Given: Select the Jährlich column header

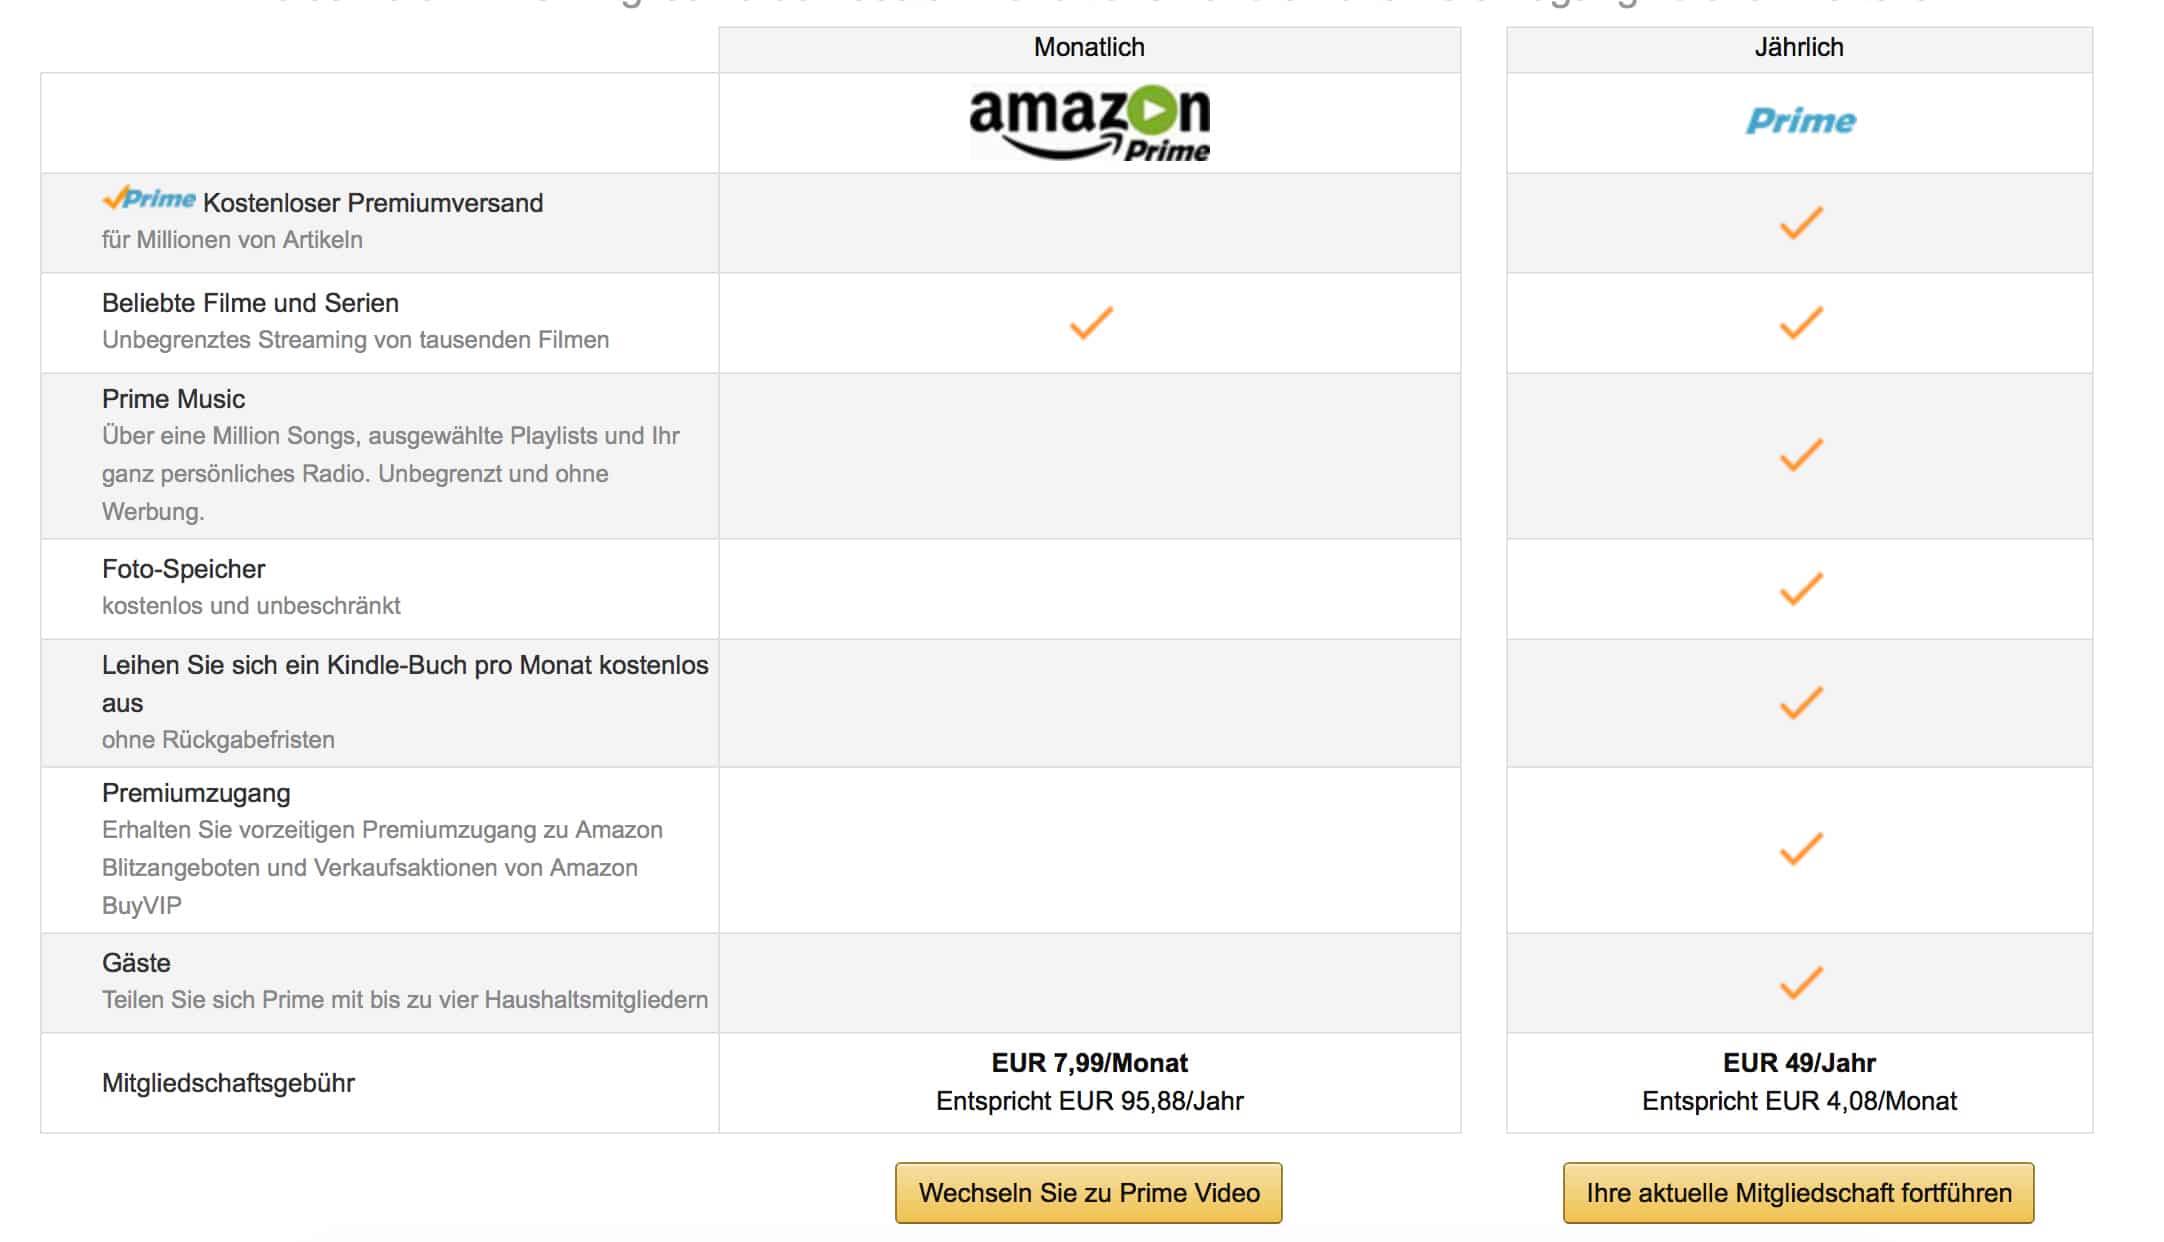Looking at the screenshot, I should tap(1799, 47).
